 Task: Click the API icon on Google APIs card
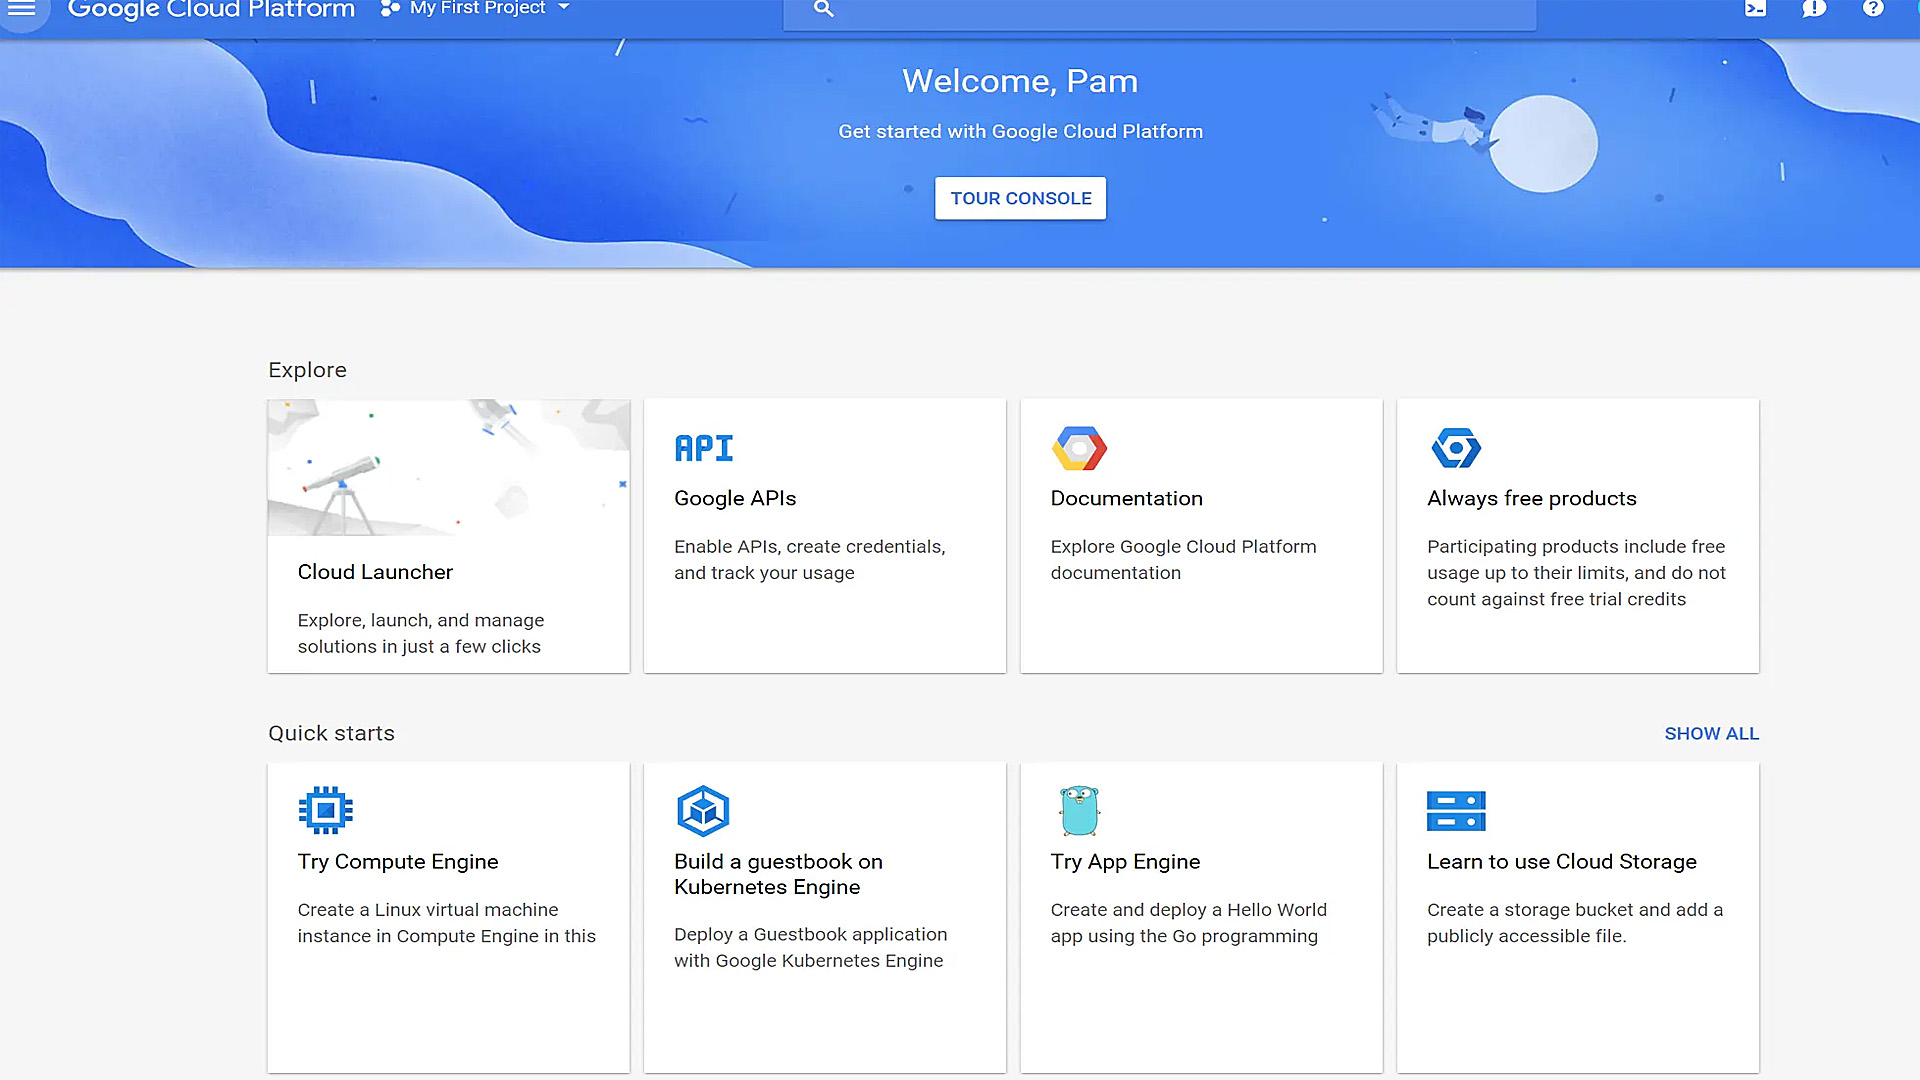704,448
